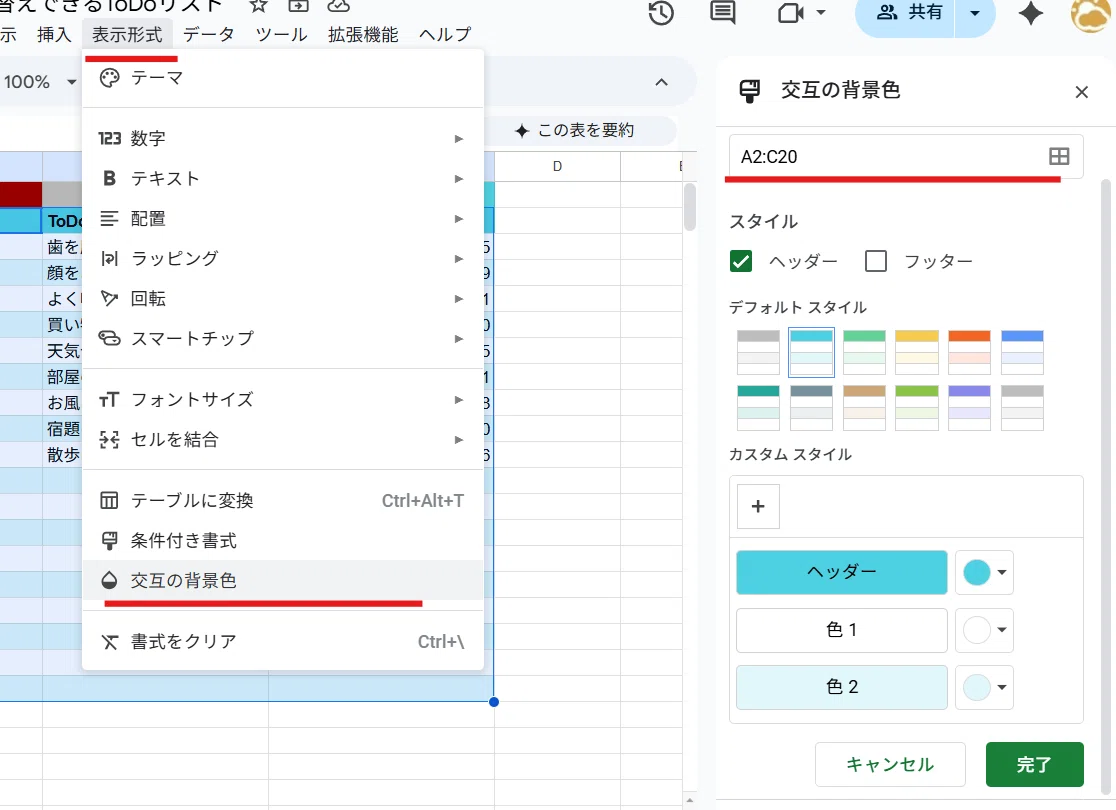1116x810 pixels.
Task: Click the rotation icon in the menu
Action: pos(109,298)
